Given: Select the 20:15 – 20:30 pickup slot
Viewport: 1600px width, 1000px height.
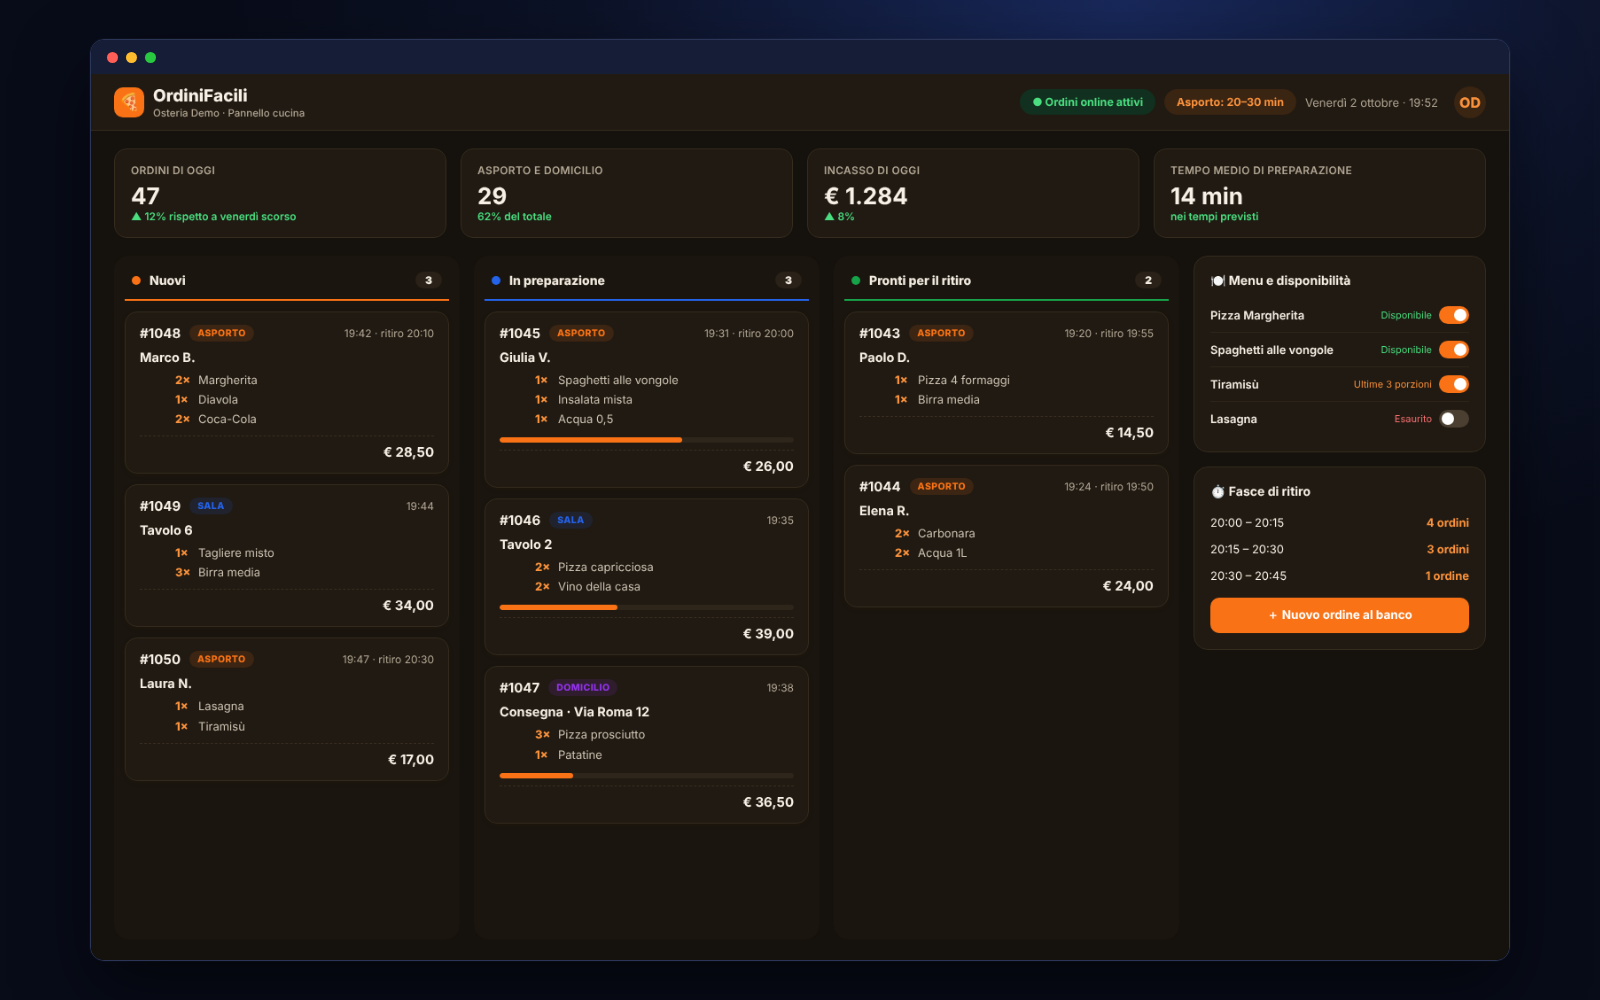Looking at the screenshot, I should coord(1339,549).
